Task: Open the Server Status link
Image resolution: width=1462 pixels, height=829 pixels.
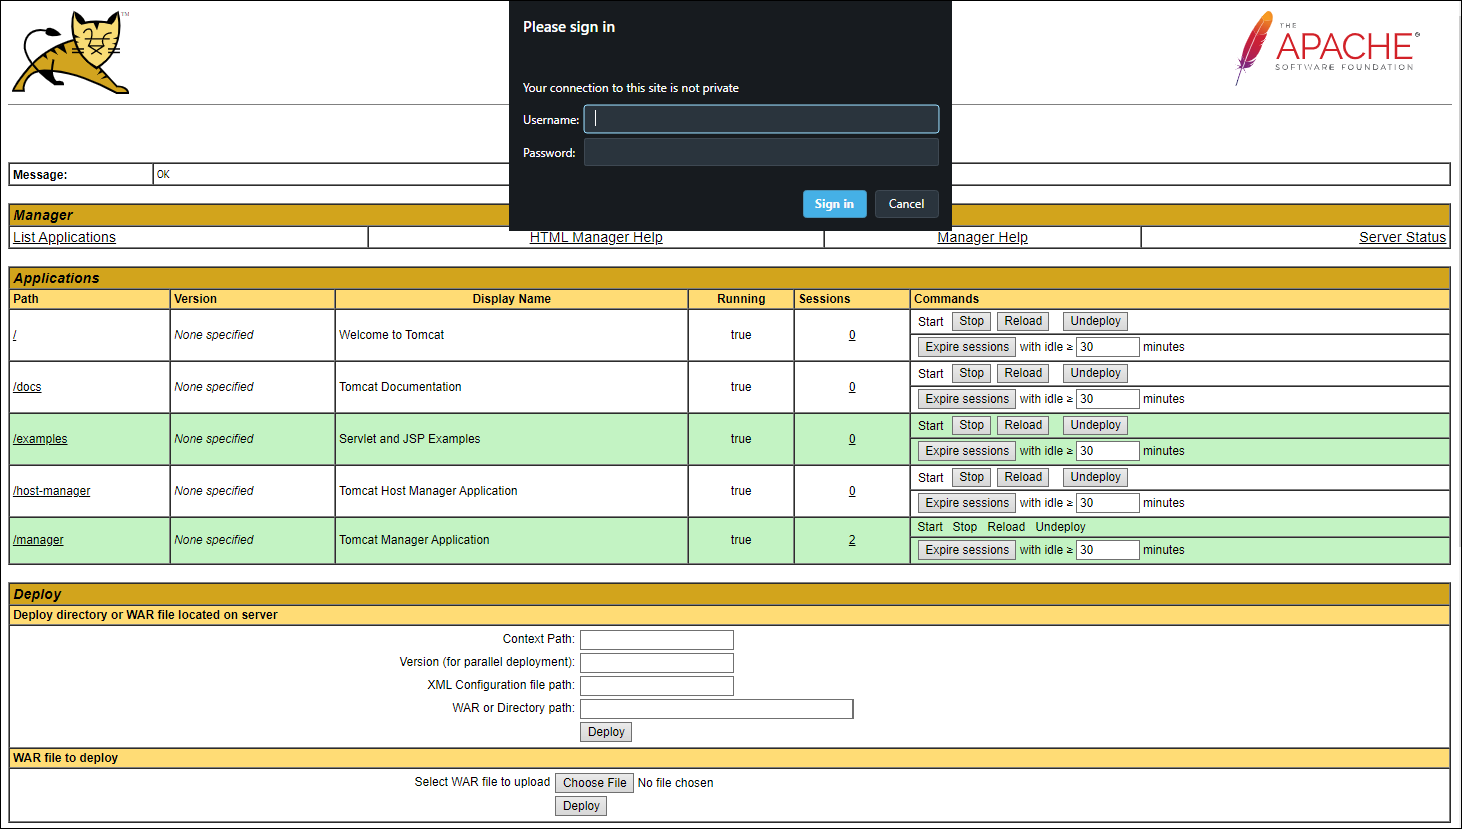Action: (1402, 237)
